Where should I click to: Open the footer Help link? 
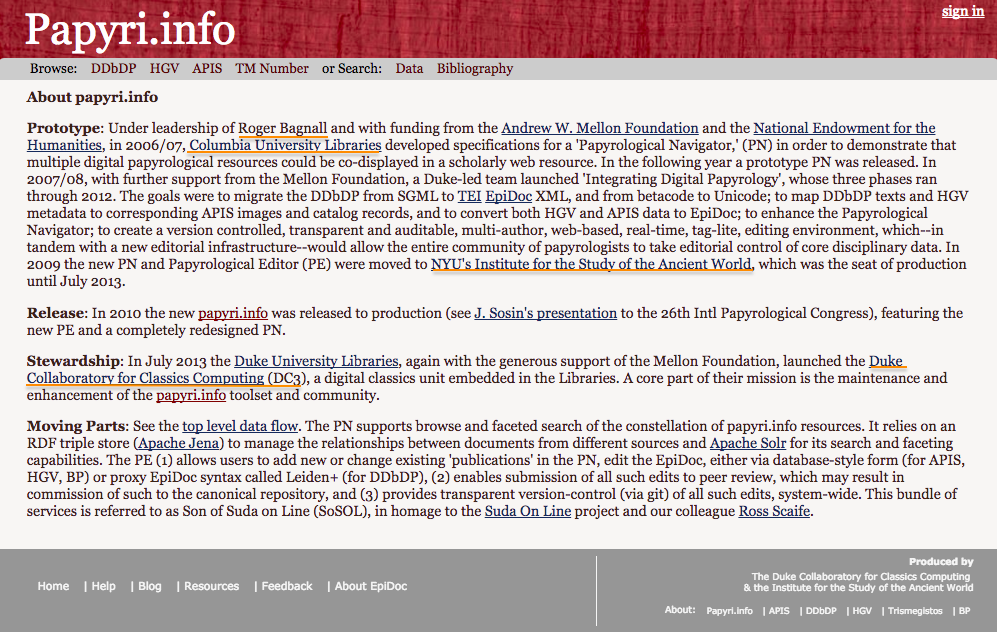coord(104,586)
